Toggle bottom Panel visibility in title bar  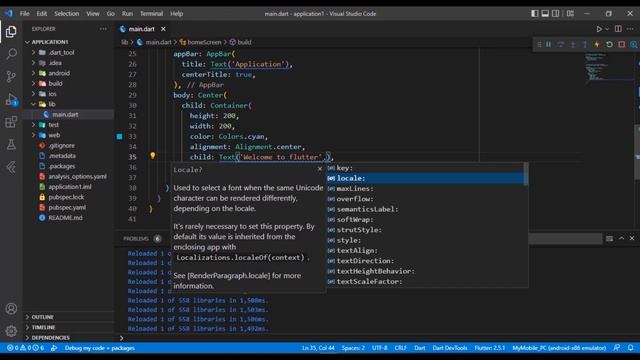point(545,13)
